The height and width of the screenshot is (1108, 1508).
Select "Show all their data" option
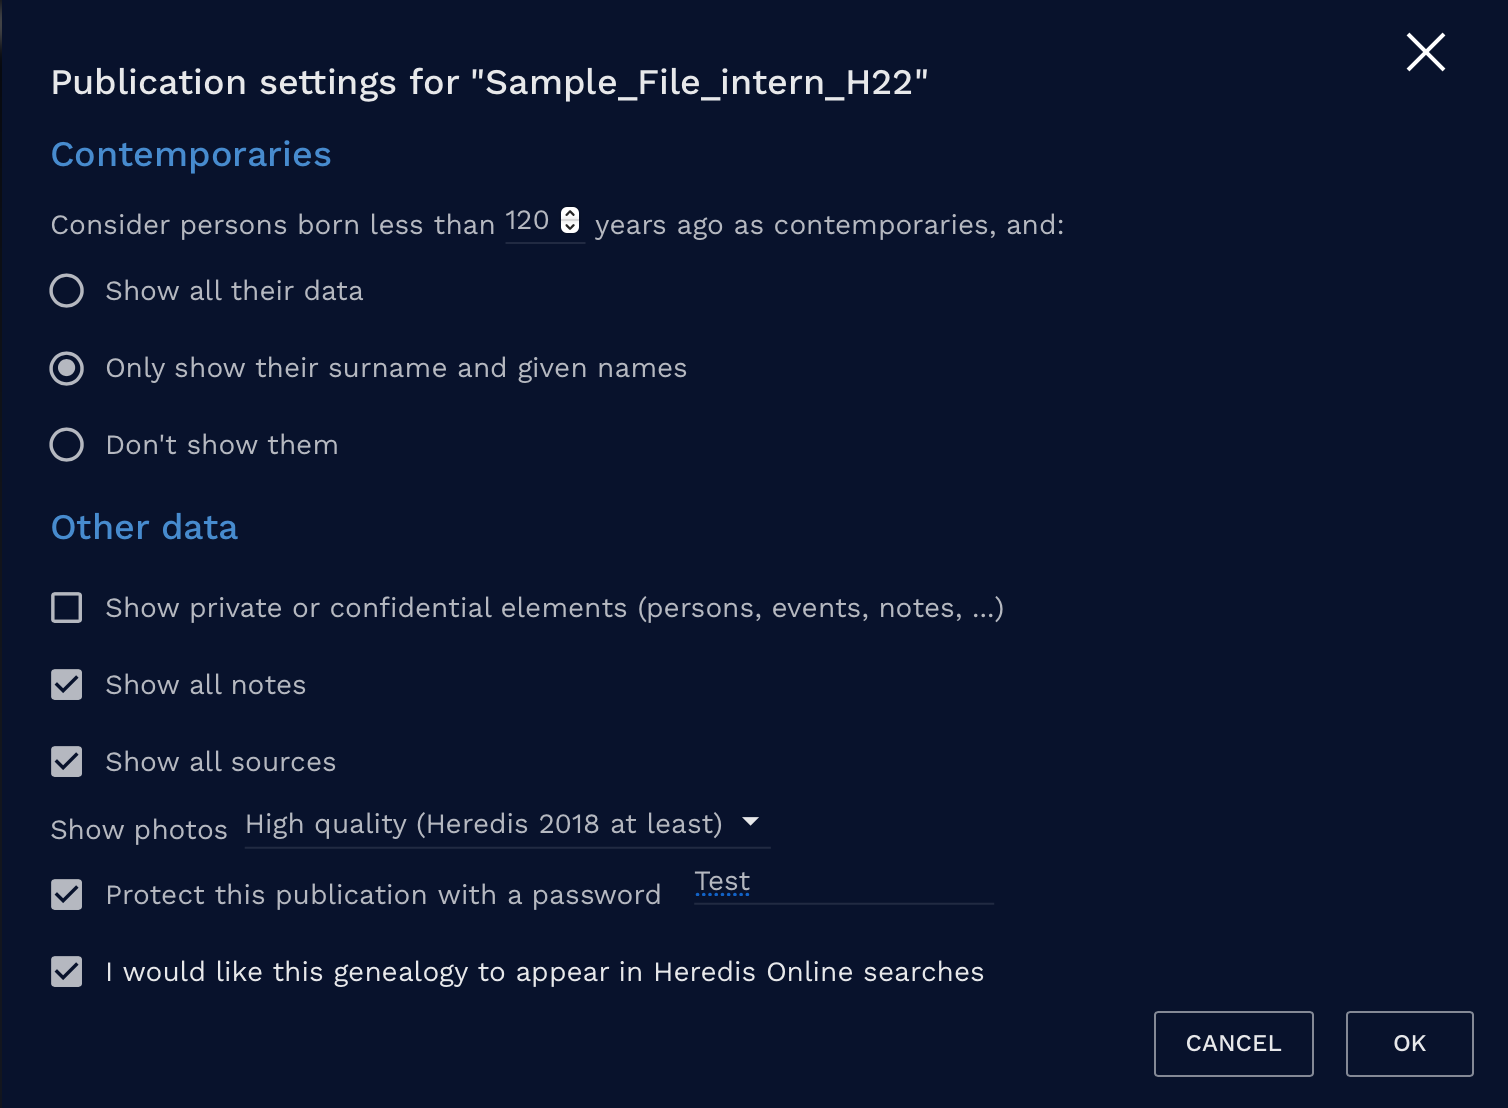(x=66, y=290)
